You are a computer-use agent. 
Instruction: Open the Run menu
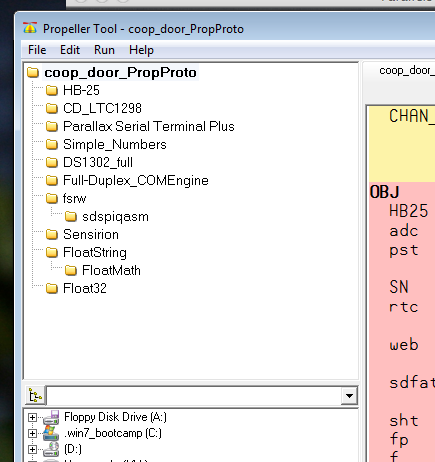pyautogui.click(x=104, y=50)
